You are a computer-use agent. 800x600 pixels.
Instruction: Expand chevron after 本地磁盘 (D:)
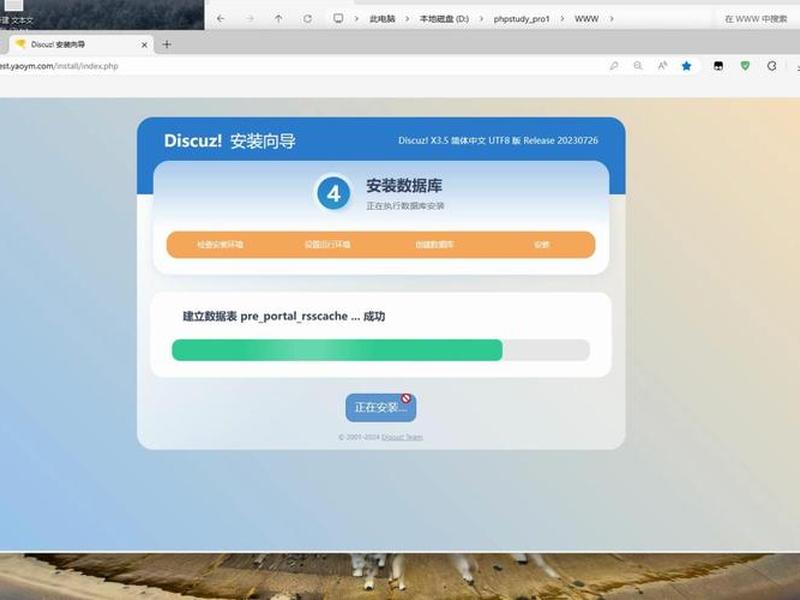[481, 19]
